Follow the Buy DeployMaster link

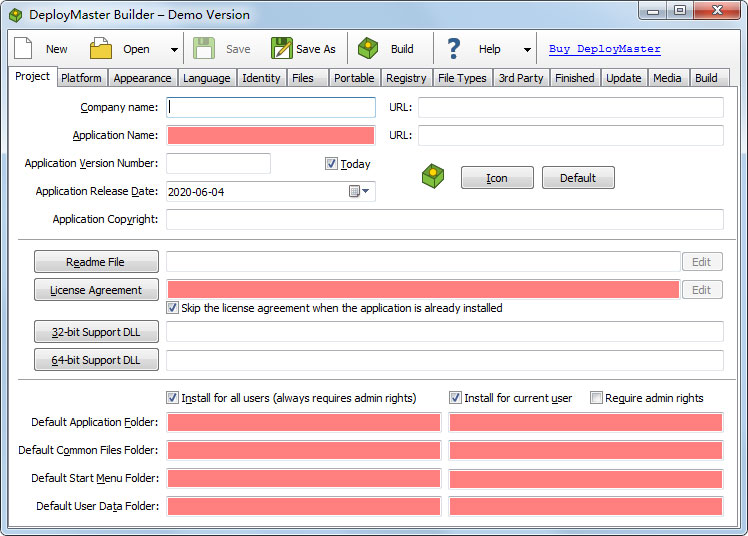point(604,49)
